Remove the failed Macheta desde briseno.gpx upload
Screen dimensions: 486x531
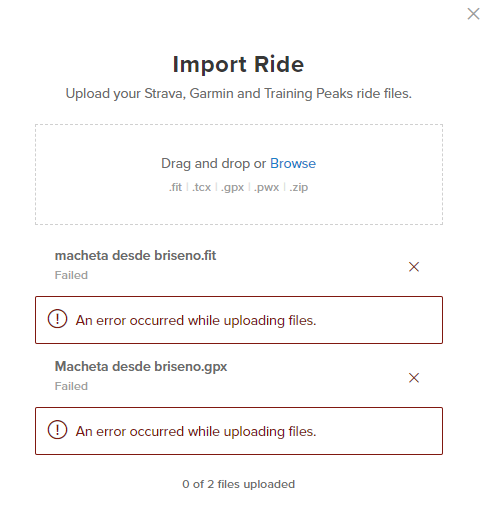point(414,378)
